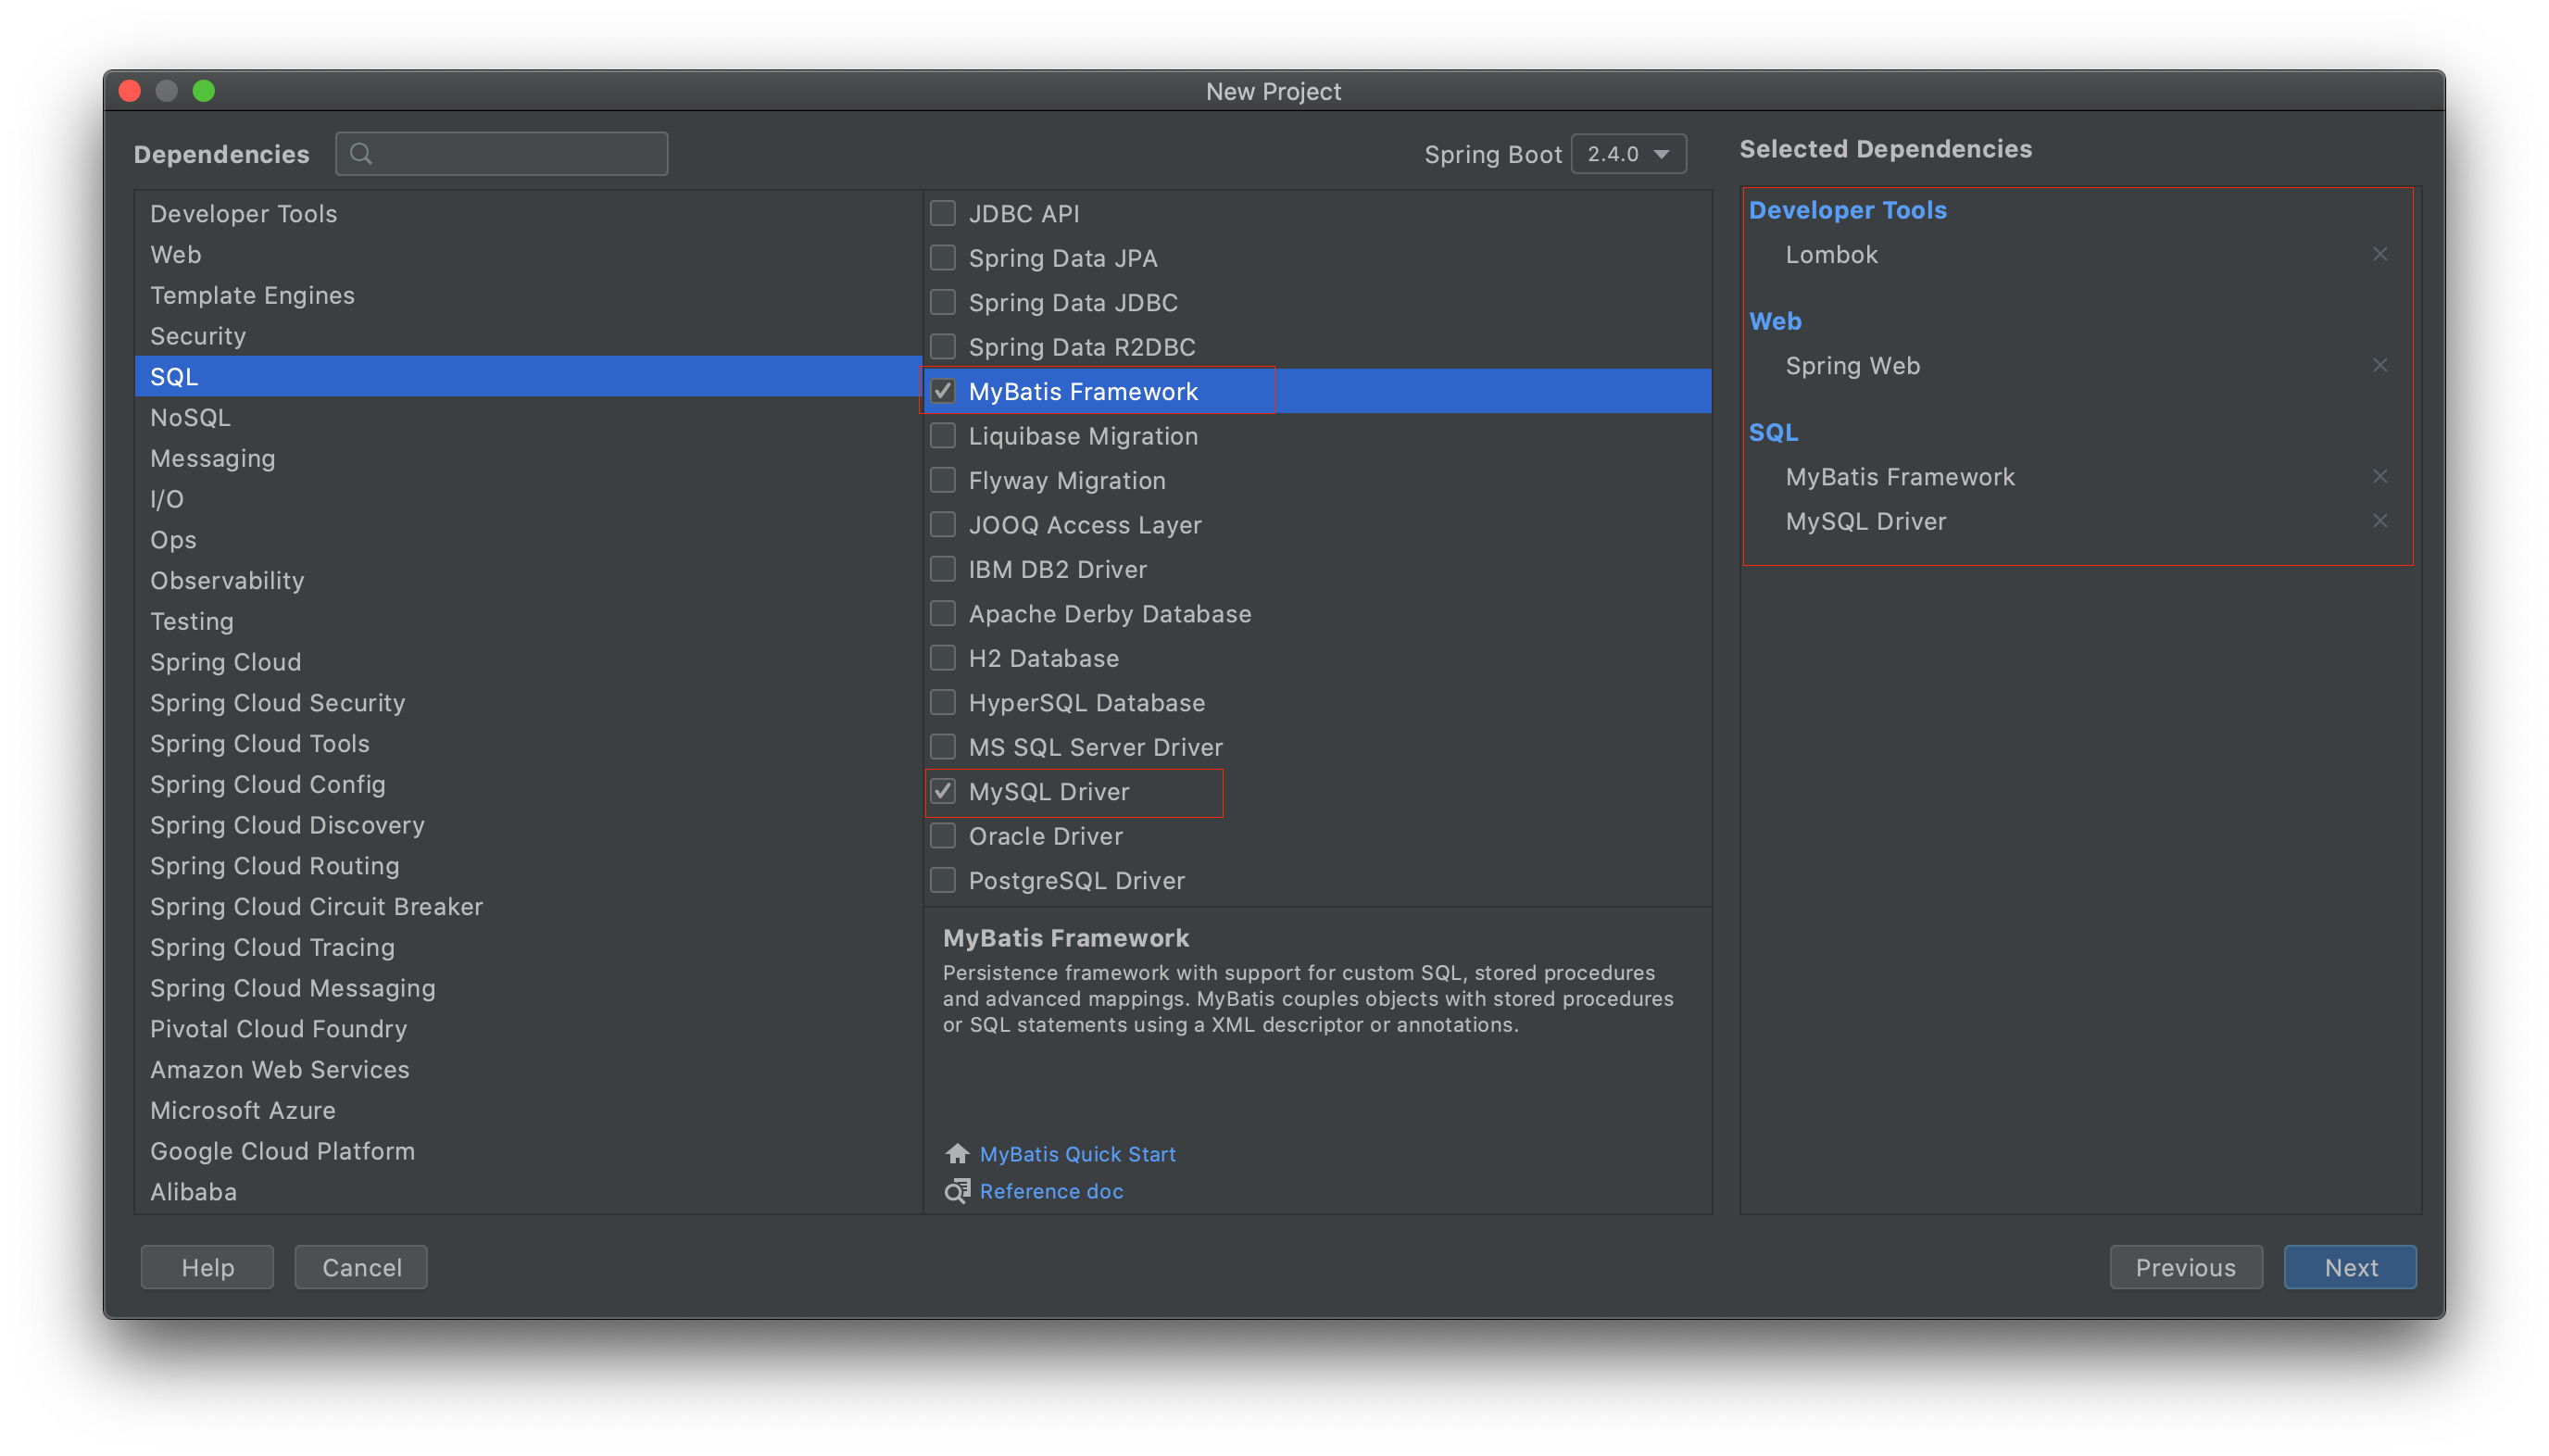Image resolution: width=2549 pixels, height=1456 pixels.
Task: Enable Spring Data R2DBC
Action: click(x=943, y=347)
